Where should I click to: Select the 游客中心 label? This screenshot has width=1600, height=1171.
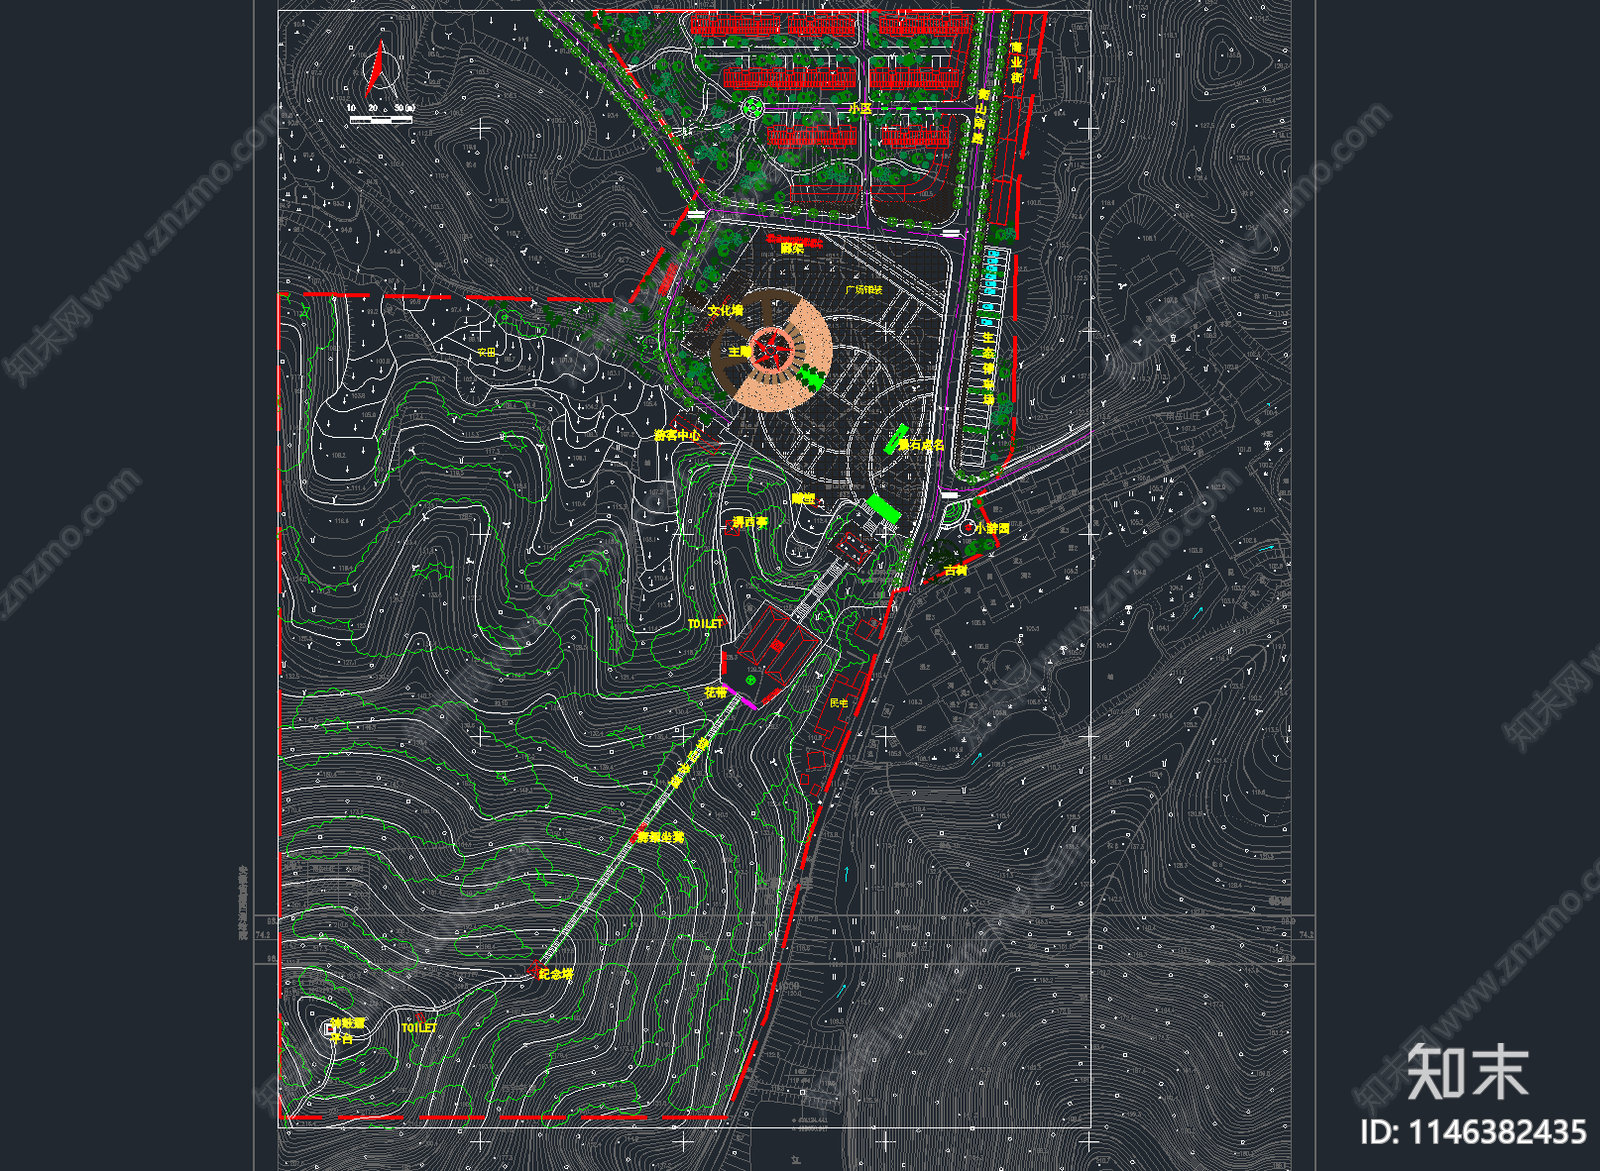pos(677,435)
